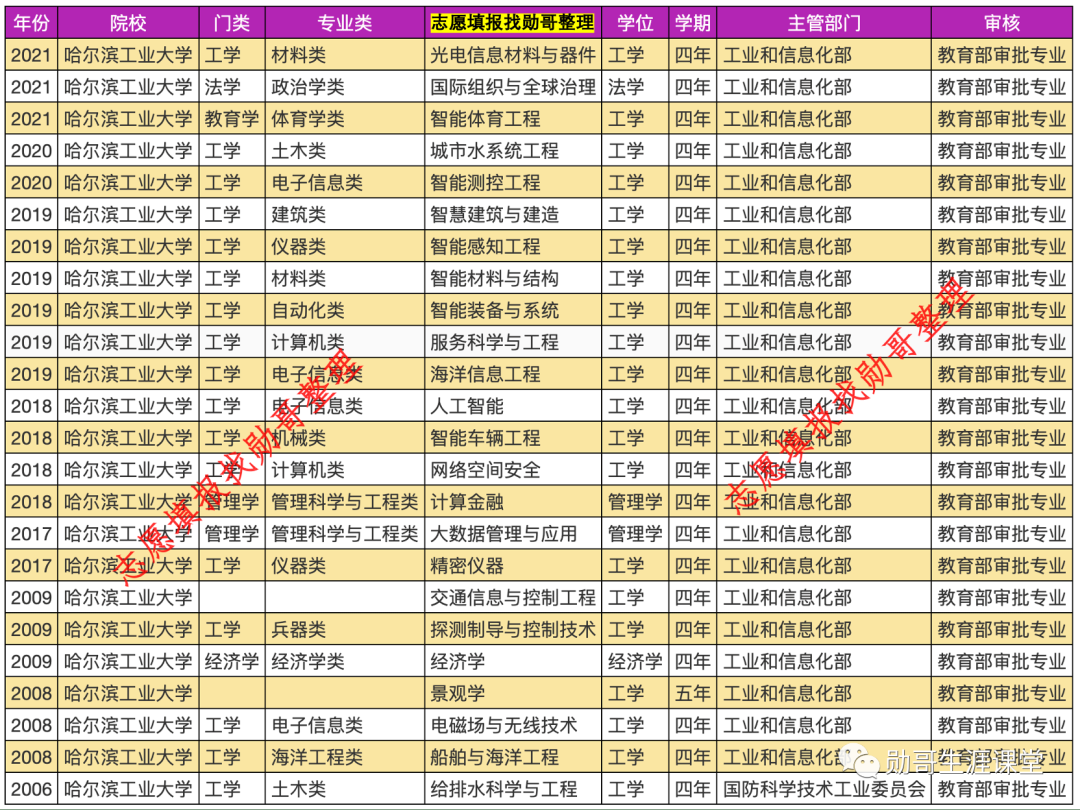Click the 服务科学与工程 cell
This screenshot has height=810, width=1080.
tap(512, 342)
